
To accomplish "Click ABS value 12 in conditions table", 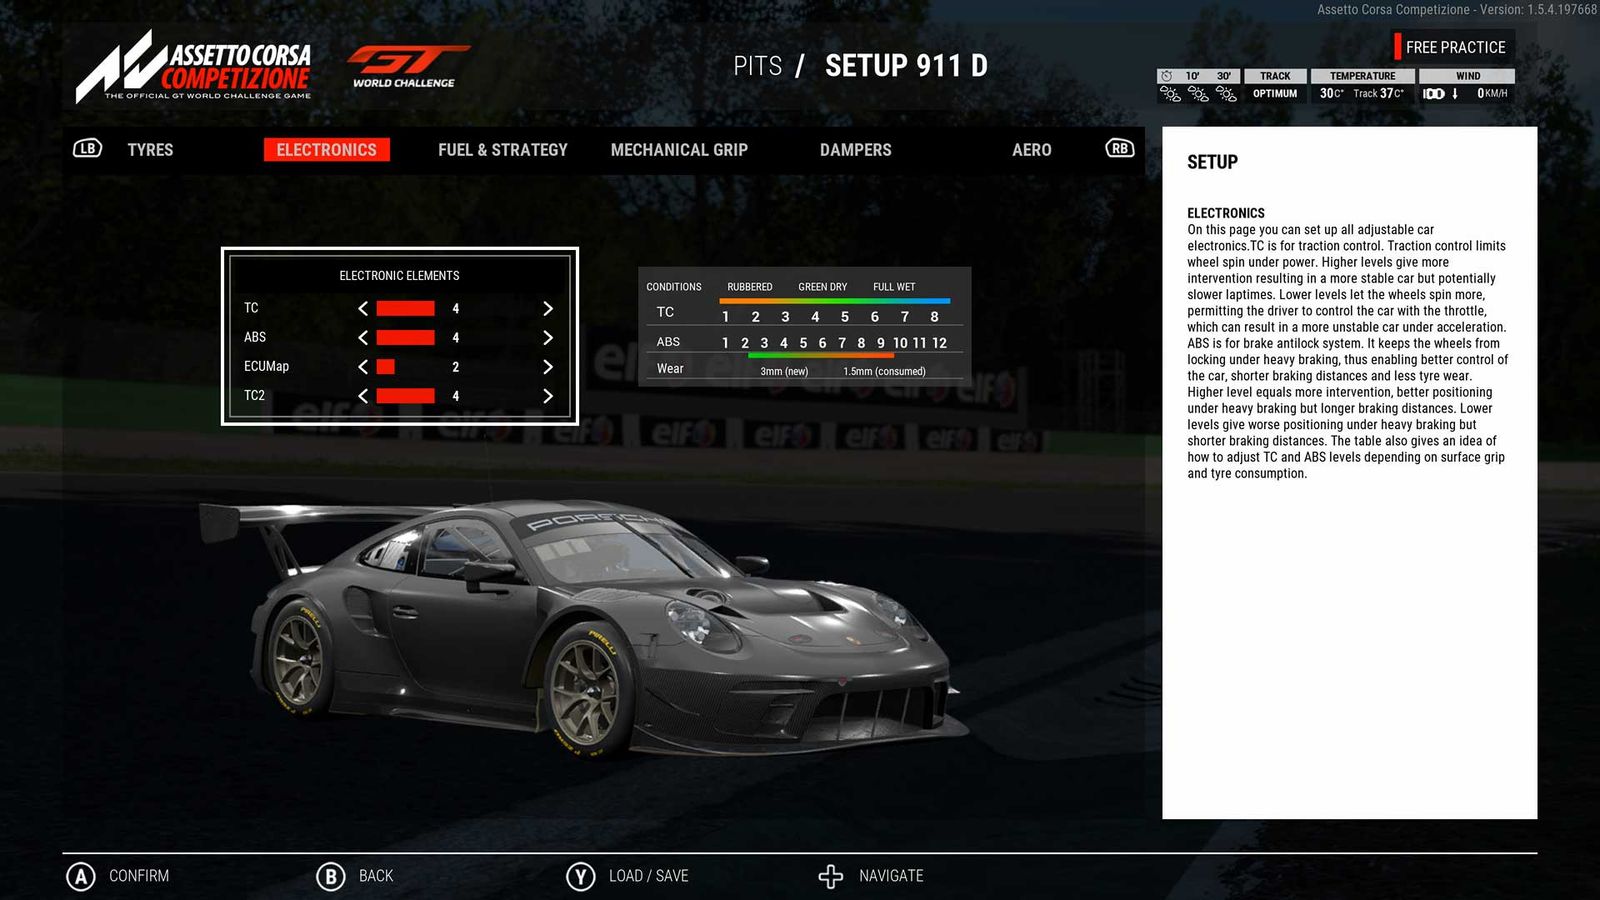I will (x=939, y=343).
